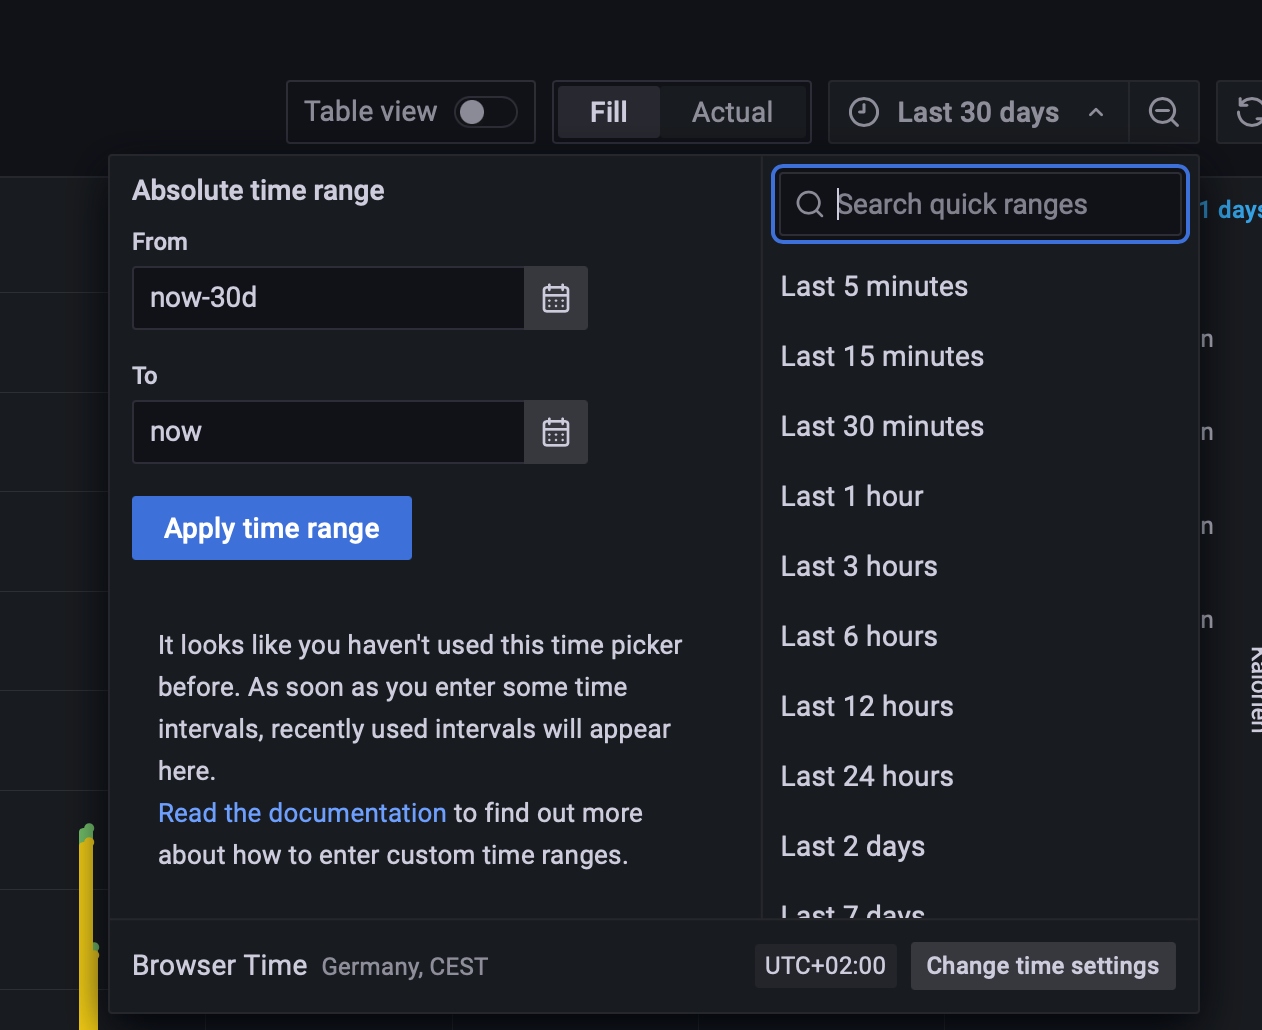Open calendar picker for To field
Viewport: 1262px width, 1030px height.
(x=556, y=432)
